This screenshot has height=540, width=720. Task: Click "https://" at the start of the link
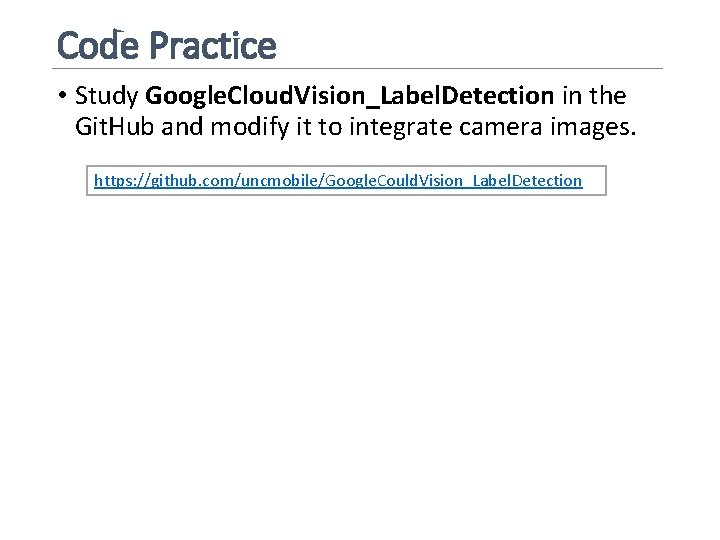118,181
